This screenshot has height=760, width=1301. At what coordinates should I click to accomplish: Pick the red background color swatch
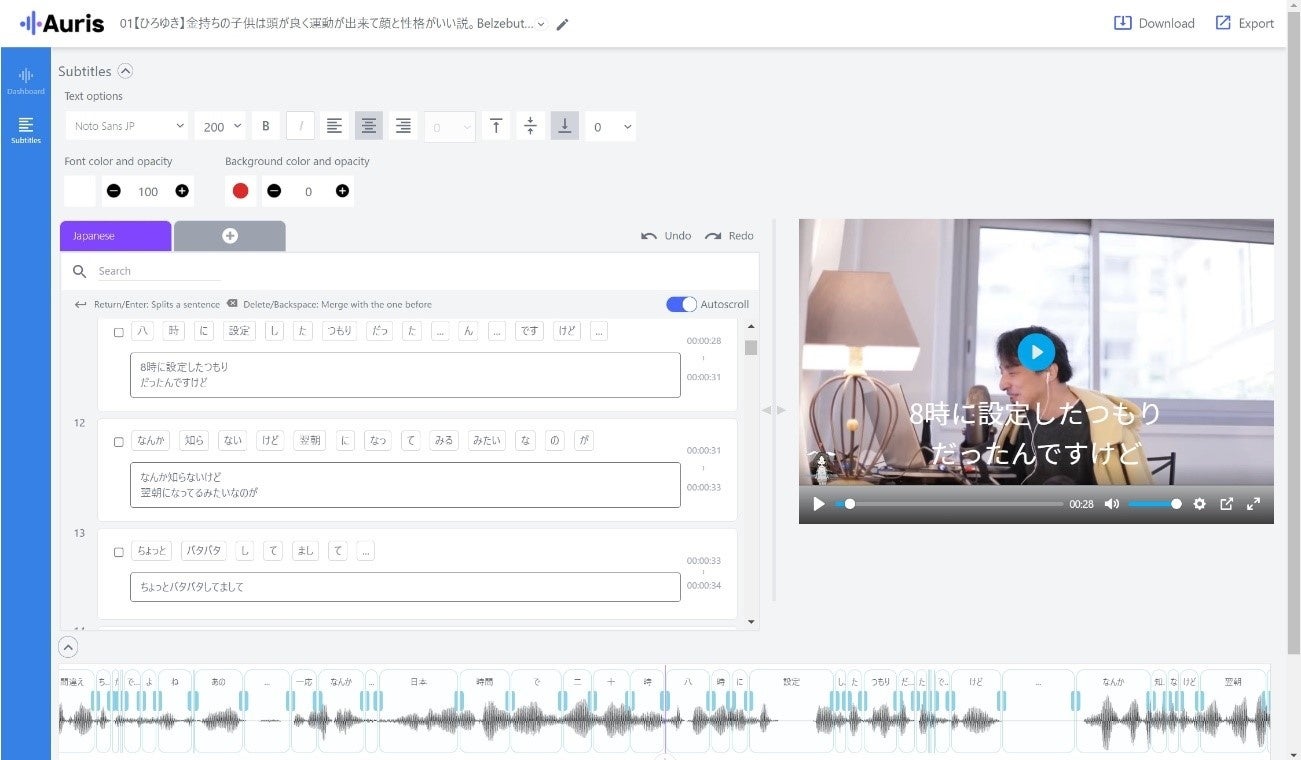tap(240, 191)
